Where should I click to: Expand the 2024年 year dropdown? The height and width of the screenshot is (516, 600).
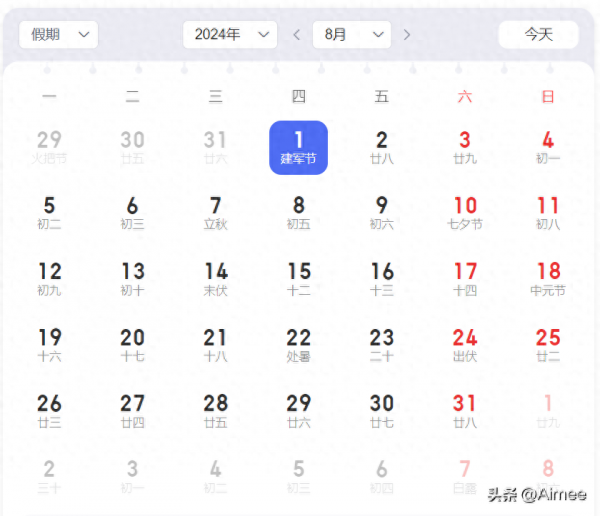tap(230, 35)
